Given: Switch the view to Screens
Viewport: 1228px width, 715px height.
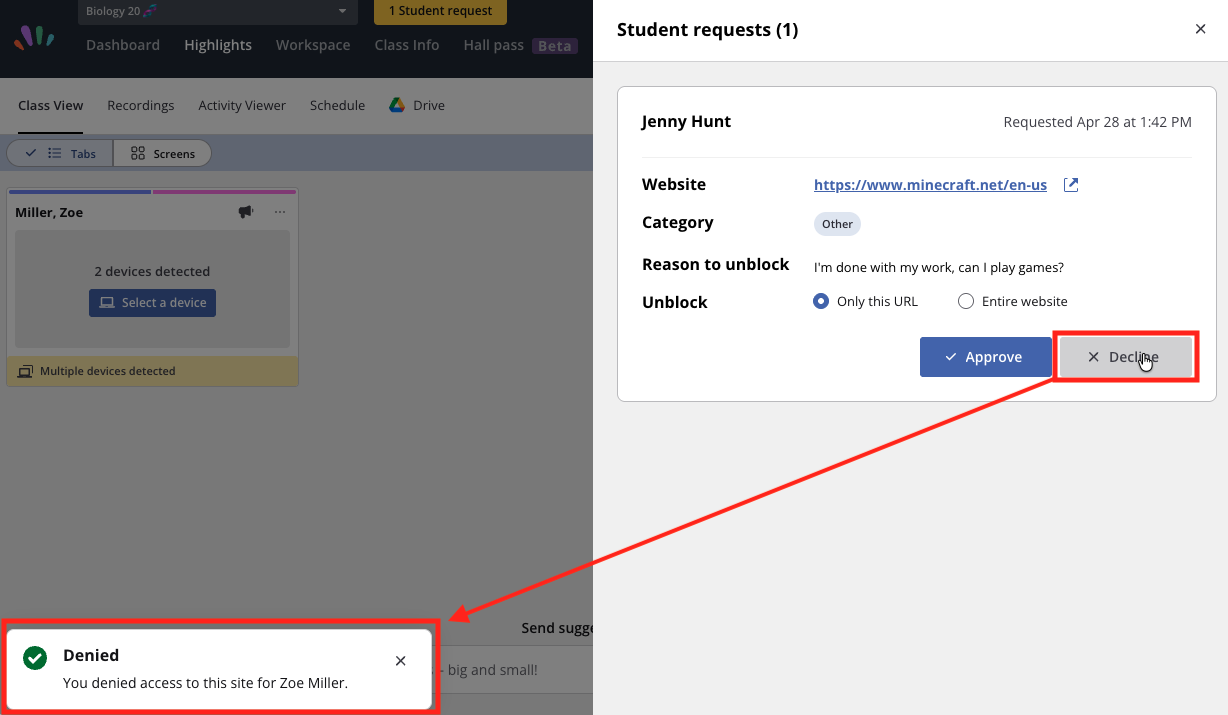Looking at the screenshot, I should (163, 154).
